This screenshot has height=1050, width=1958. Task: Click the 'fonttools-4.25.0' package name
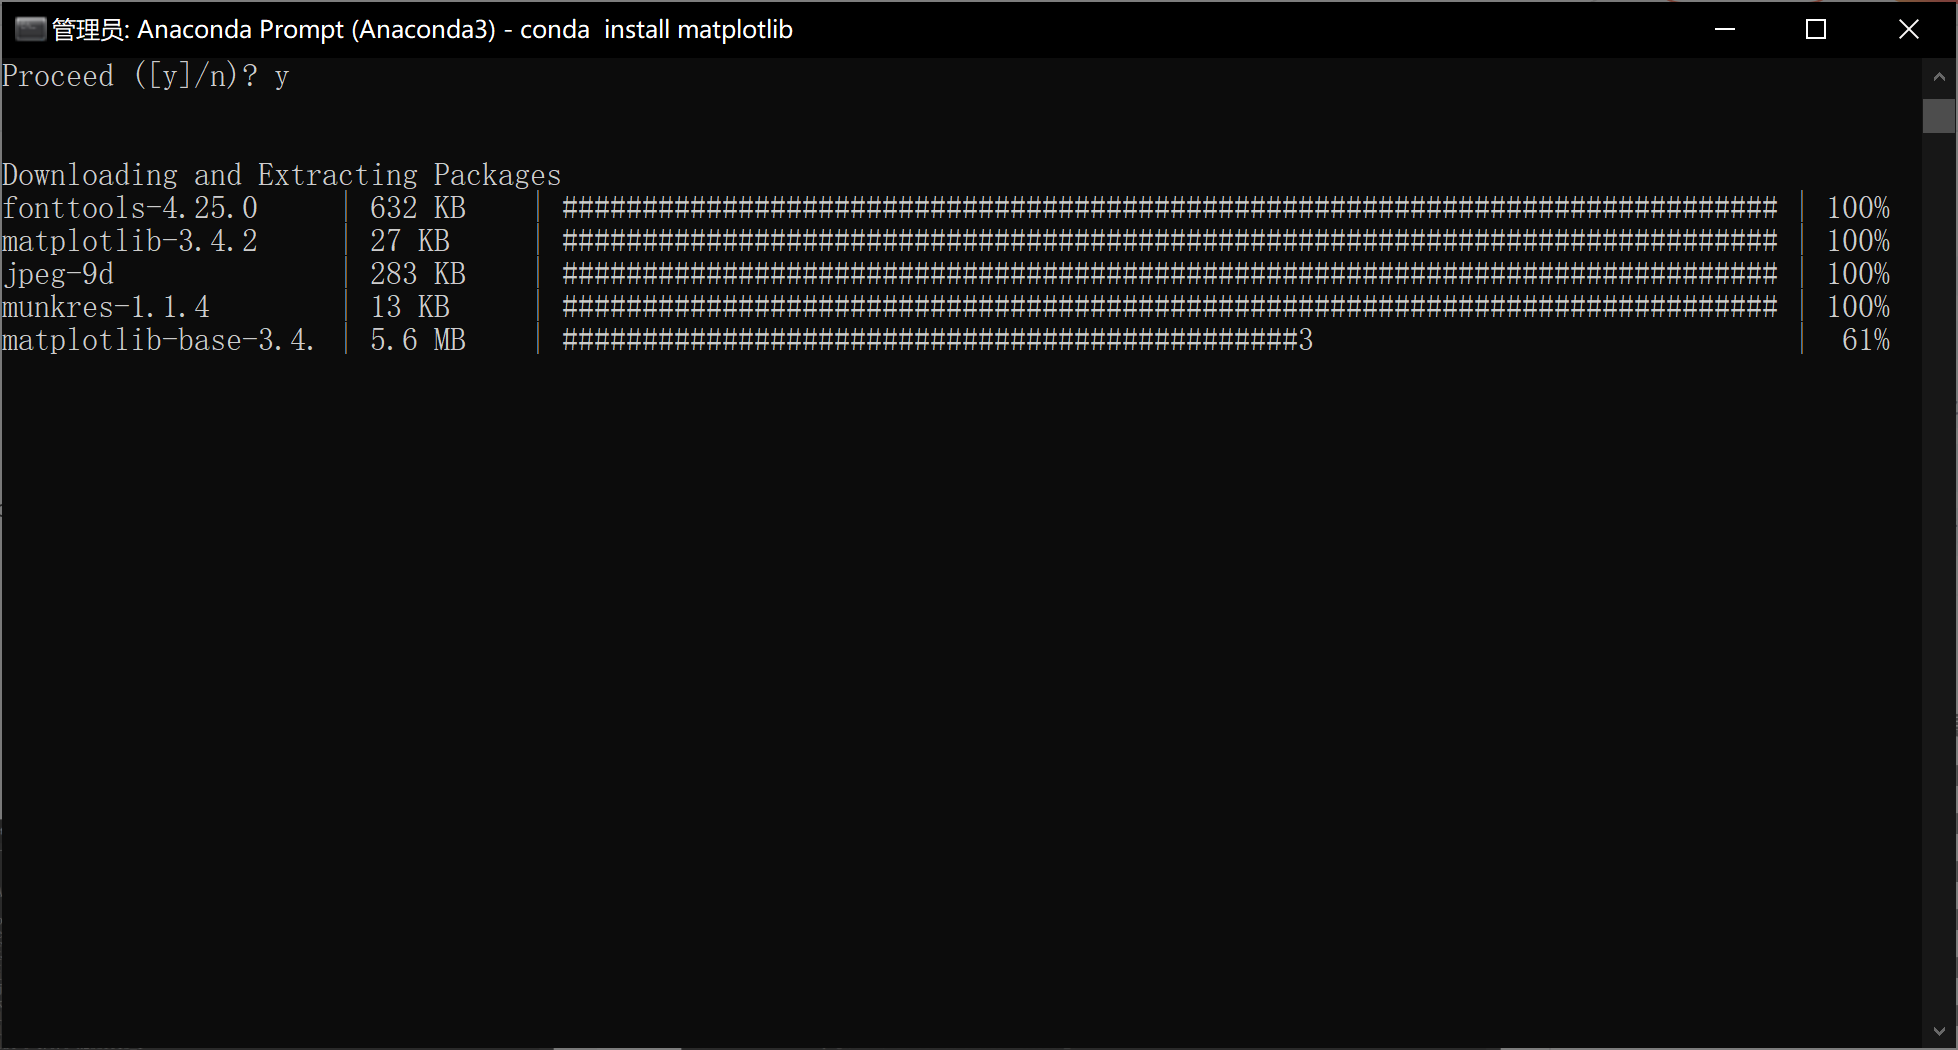tap(130, 208)
